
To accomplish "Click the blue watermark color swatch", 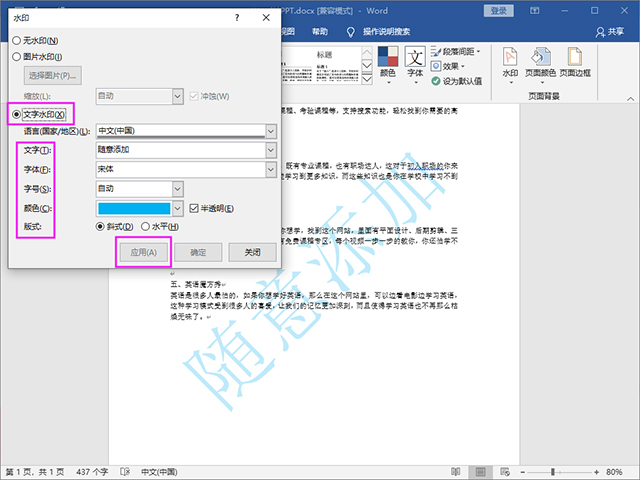I will pyautogui.click(x=134, y=209).
